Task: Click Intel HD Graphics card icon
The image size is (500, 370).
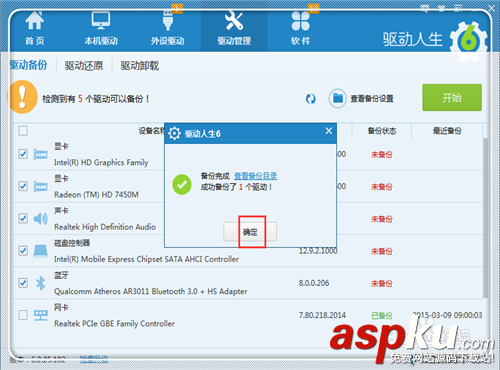Action: [41, 154]
